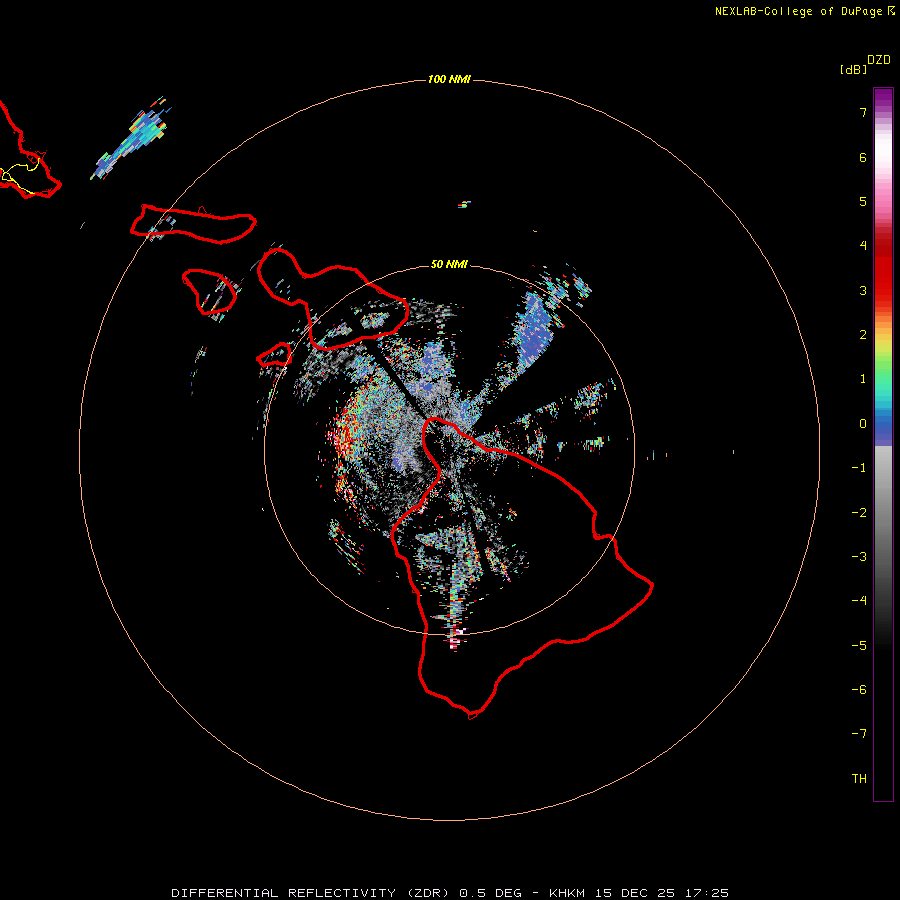Click the 6 value on the color scale
Screen dimensions: 900x900
pos(863,157)
